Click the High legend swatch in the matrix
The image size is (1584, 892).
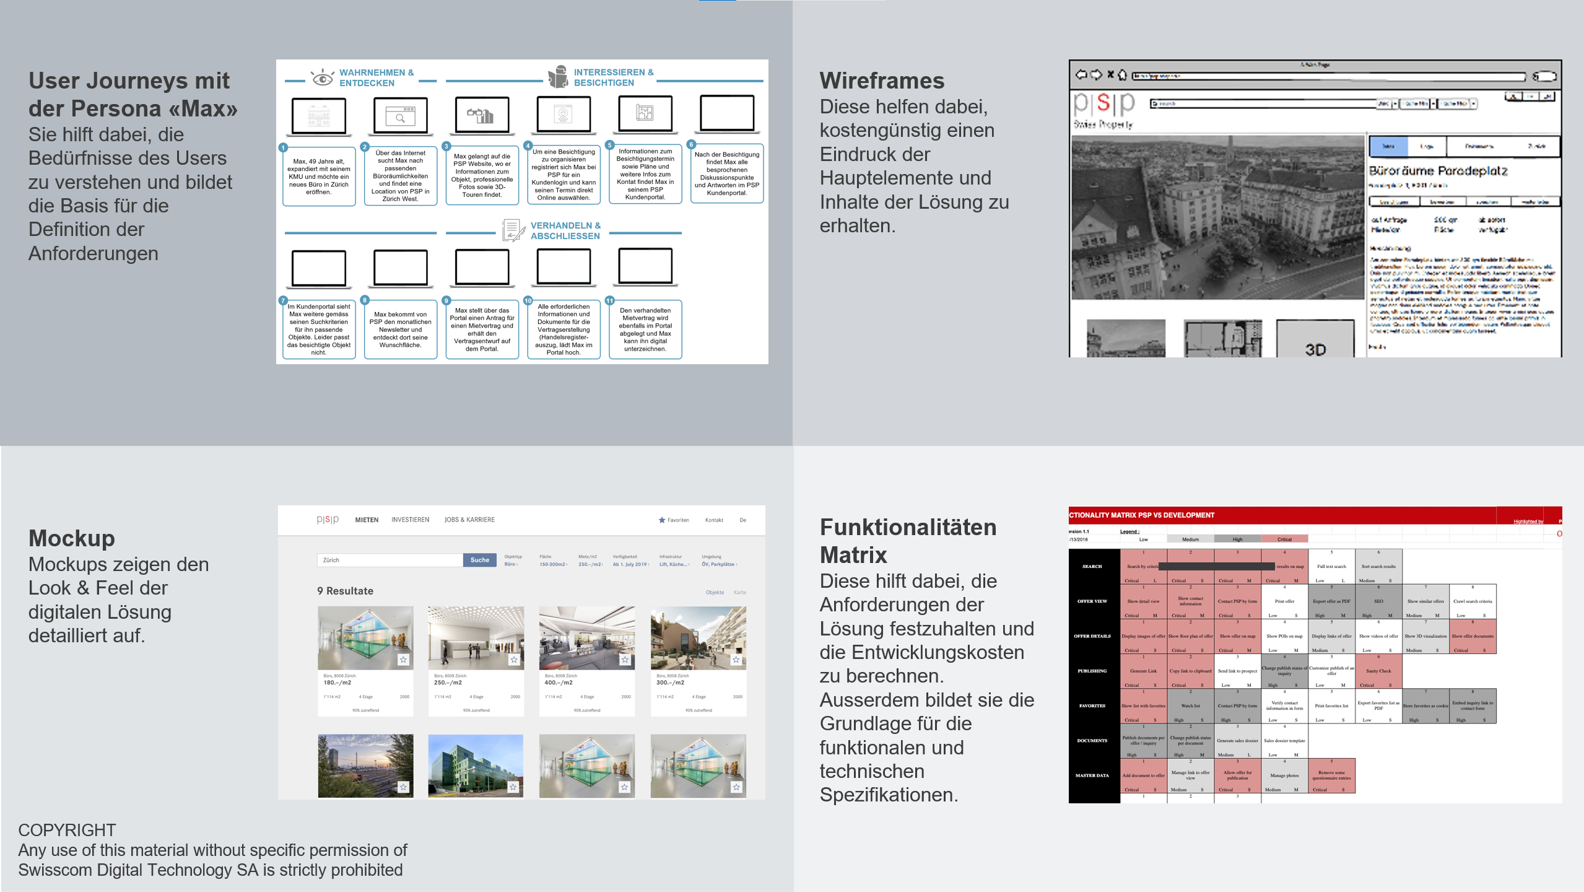pyautogui.click(x=1238, y=539)
